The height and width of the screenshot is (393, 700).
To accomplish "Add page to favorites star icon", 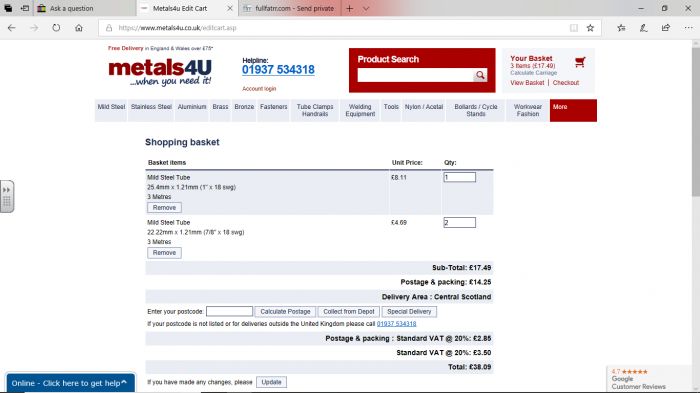I will [590, 28].
